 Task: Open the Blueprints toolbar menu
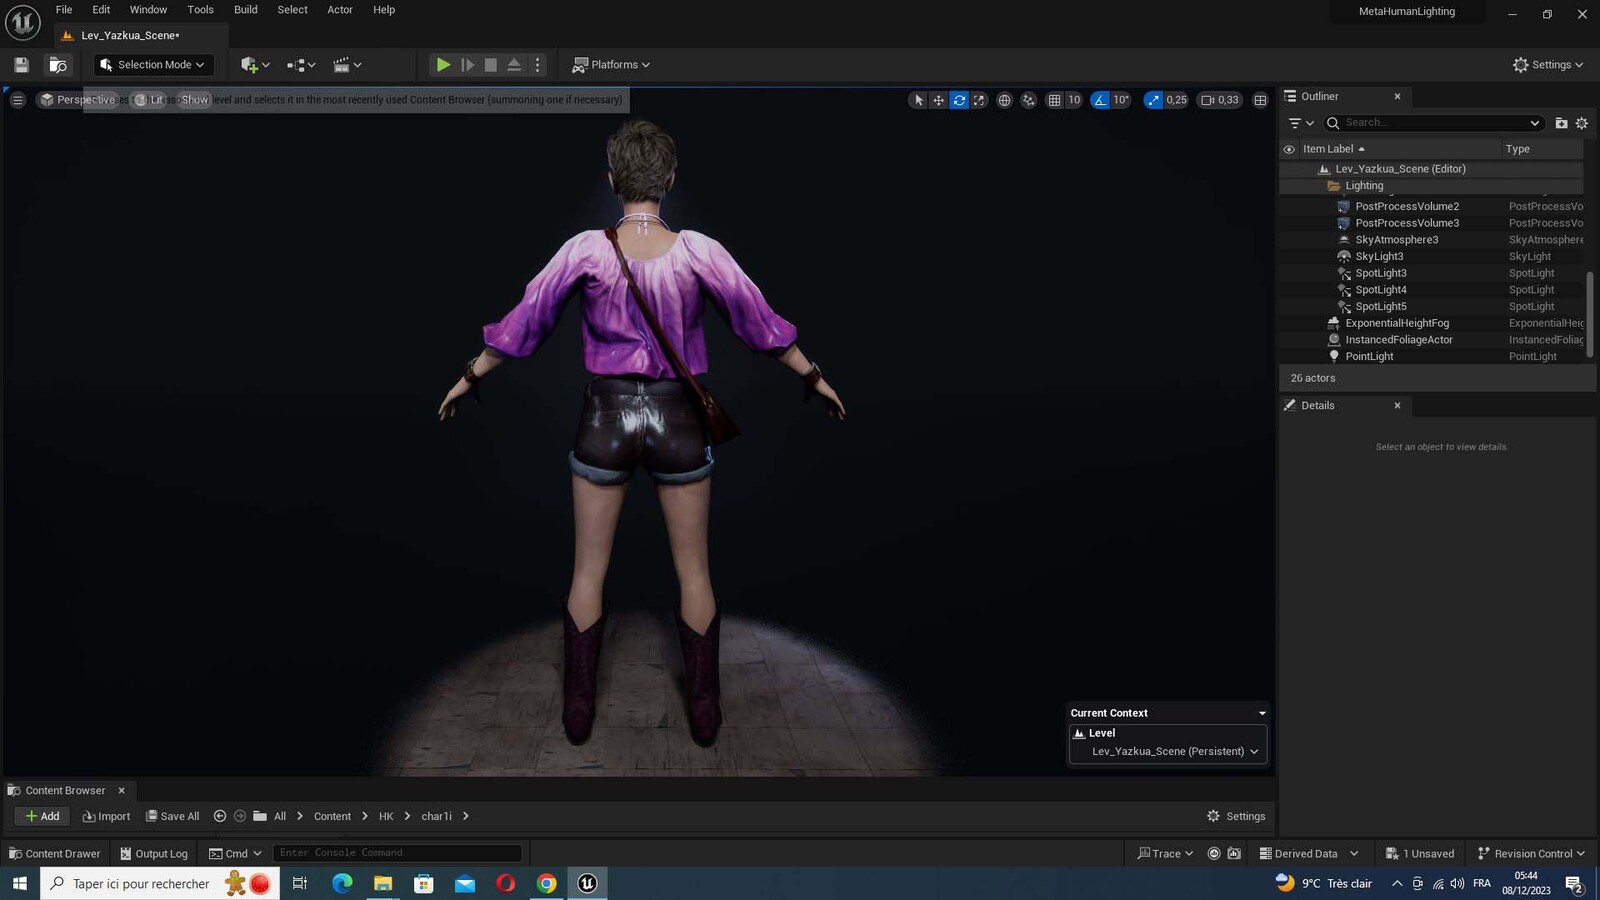click(301, 65)
